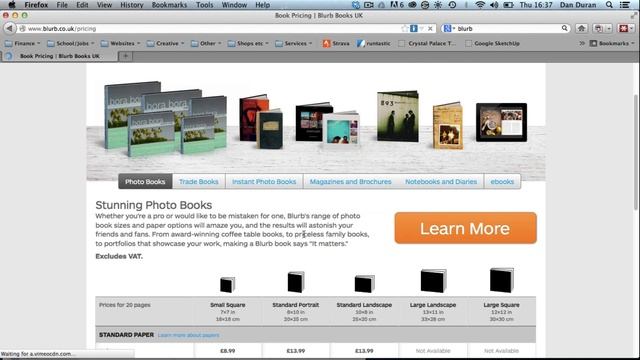640x360 pixels.
Task: Open the View menu
Action: click(x=104, y=5)
